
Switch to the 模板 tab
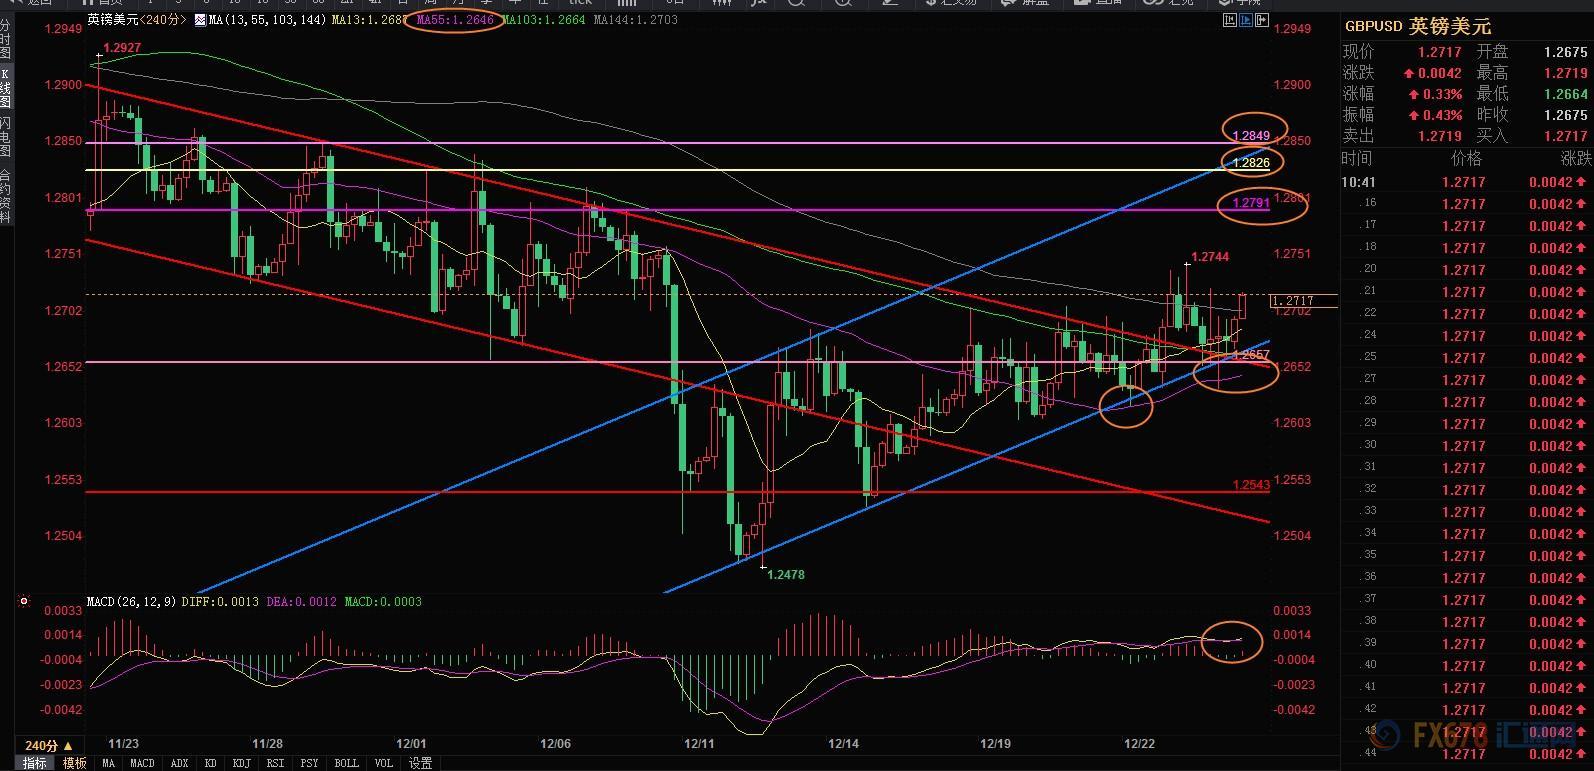(x=74, y=763)
